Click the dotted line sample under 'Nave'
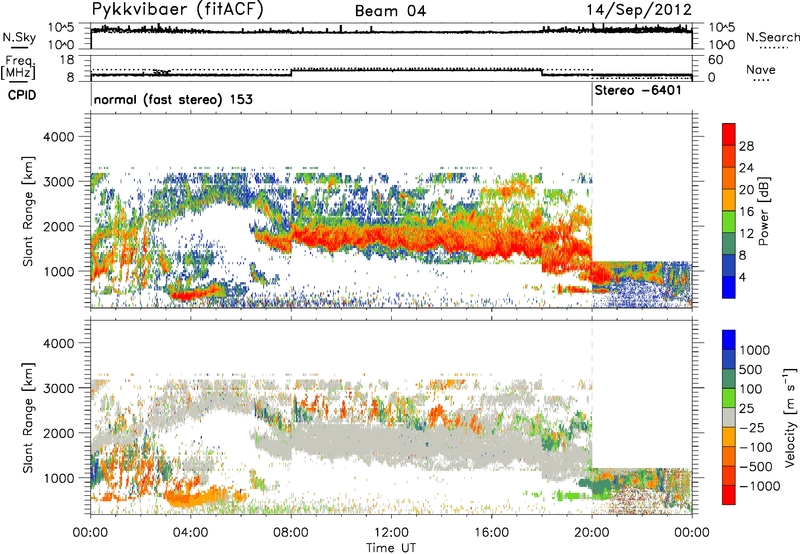800x554 pixels. (x=762, y=81)
